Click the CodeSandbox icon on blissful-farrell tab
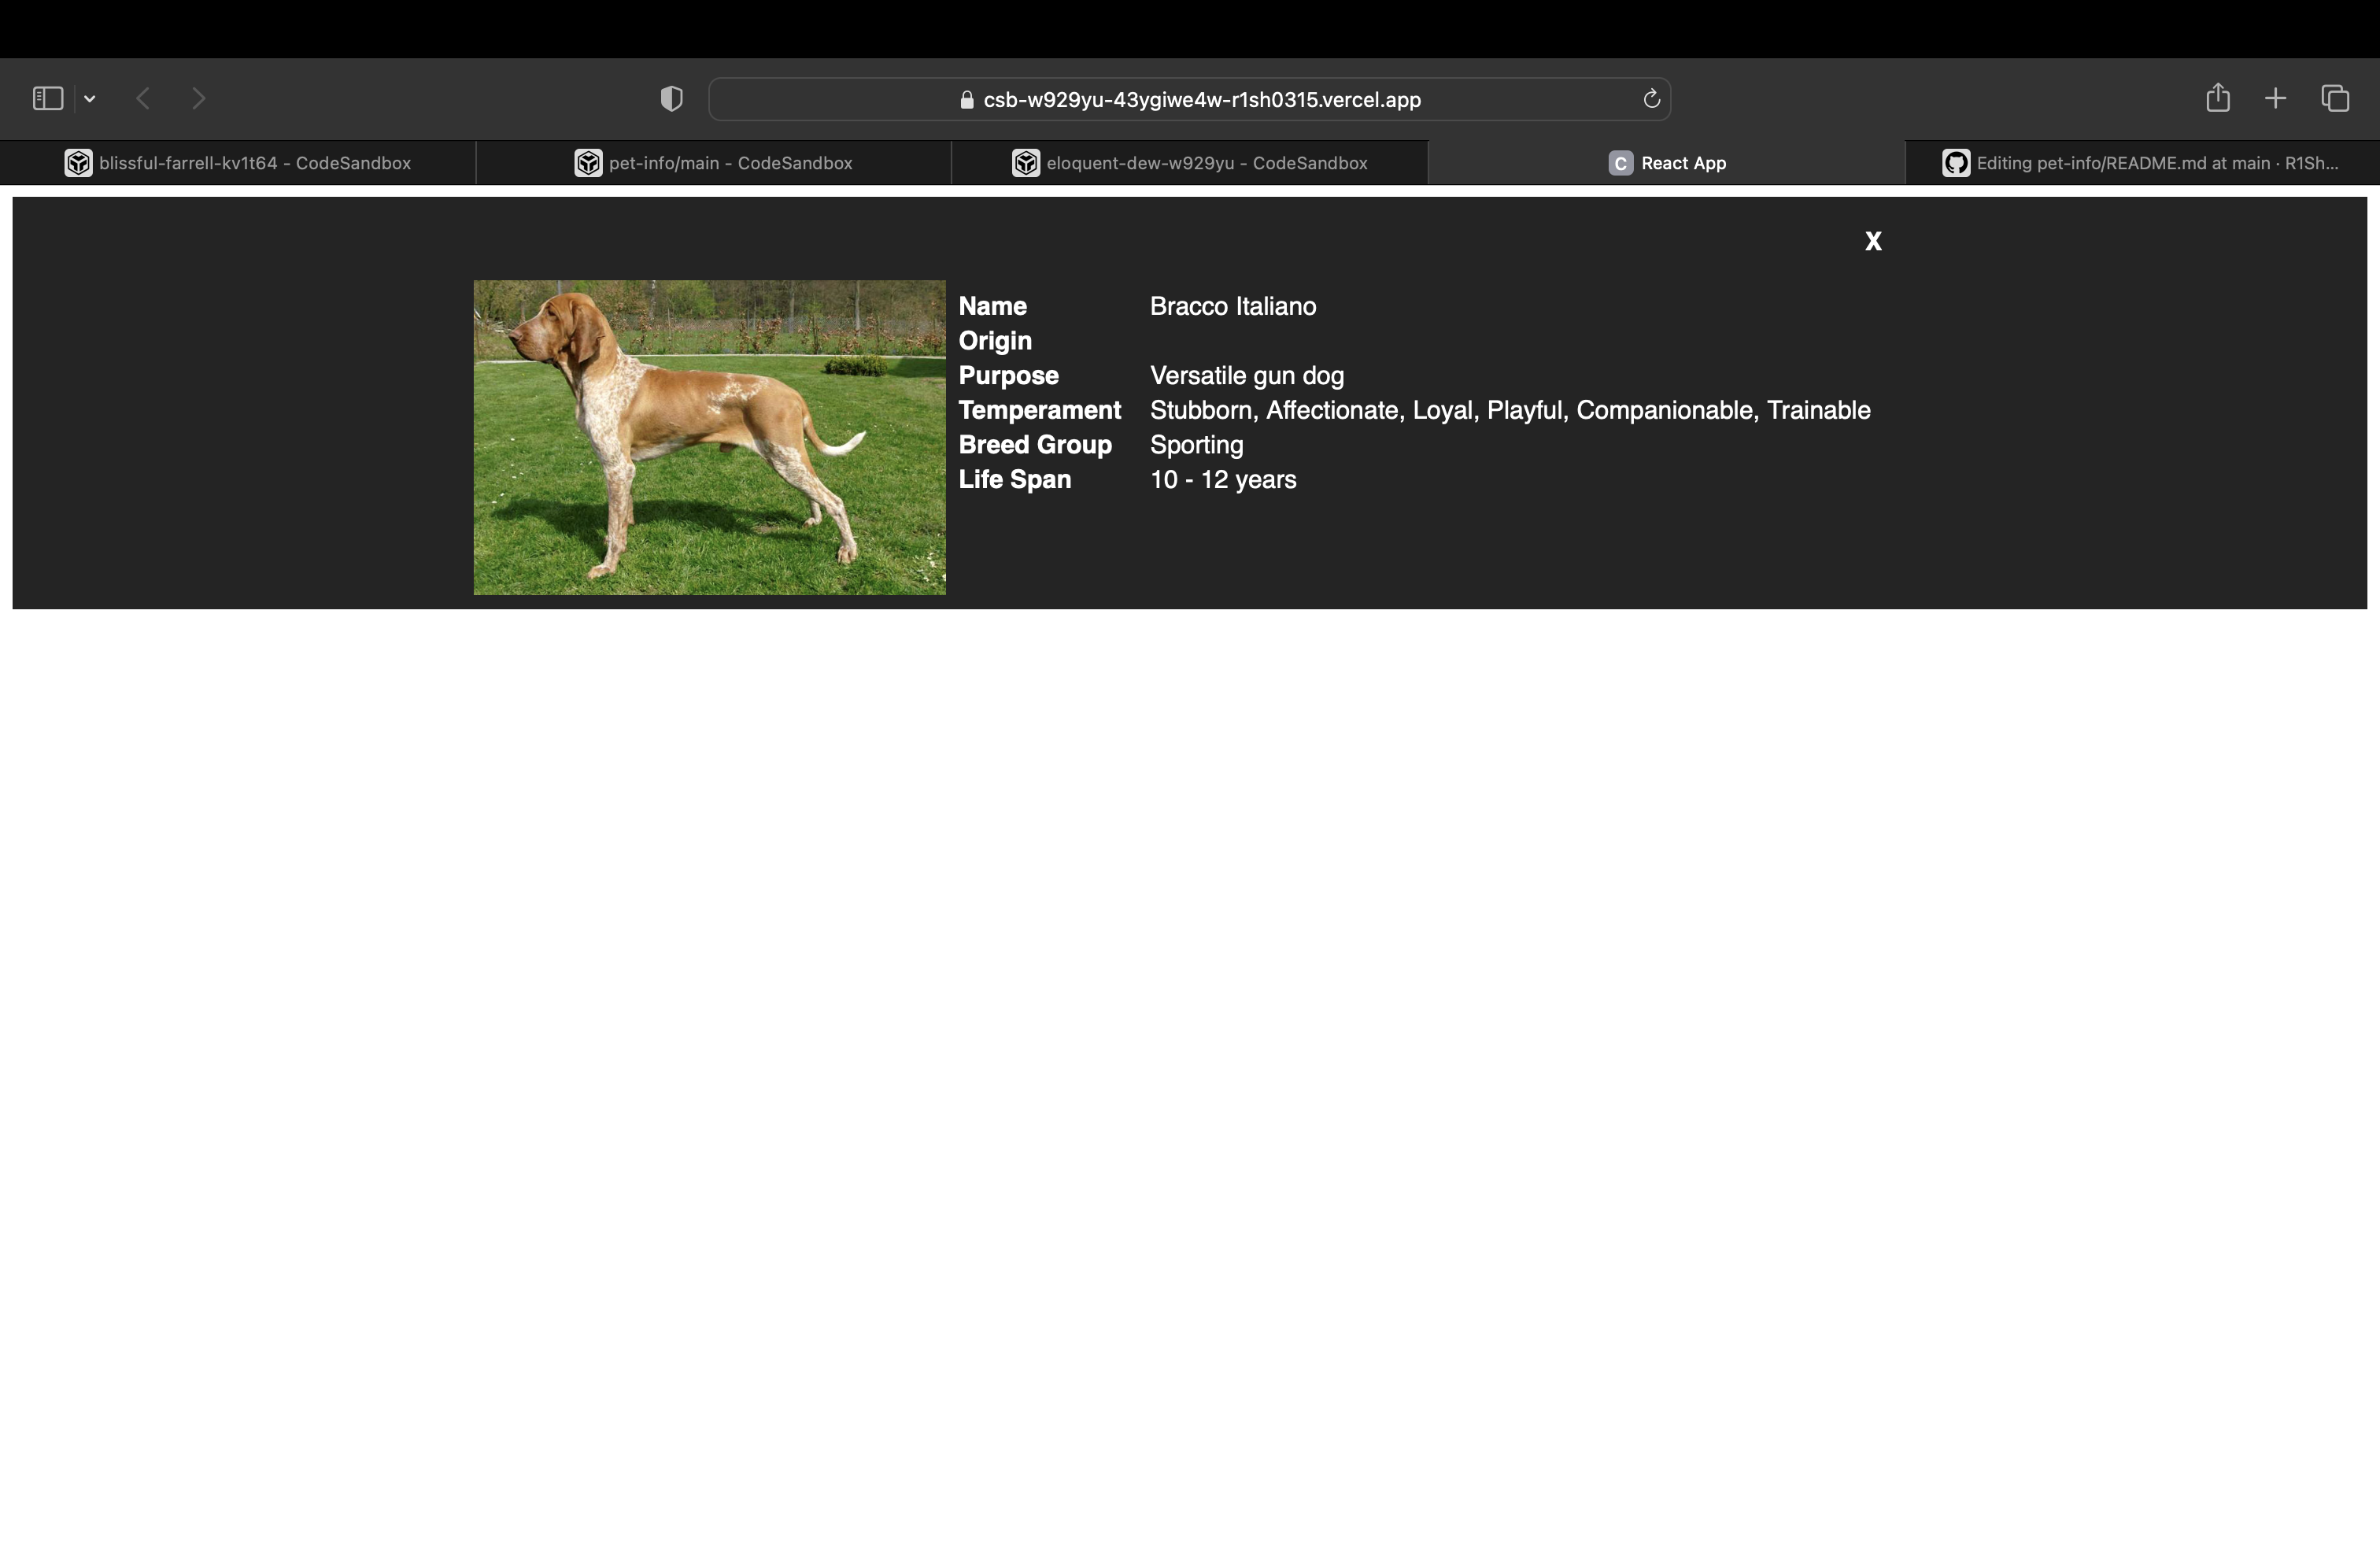Screen dimensions: 2380x1546 click(78, 162)
